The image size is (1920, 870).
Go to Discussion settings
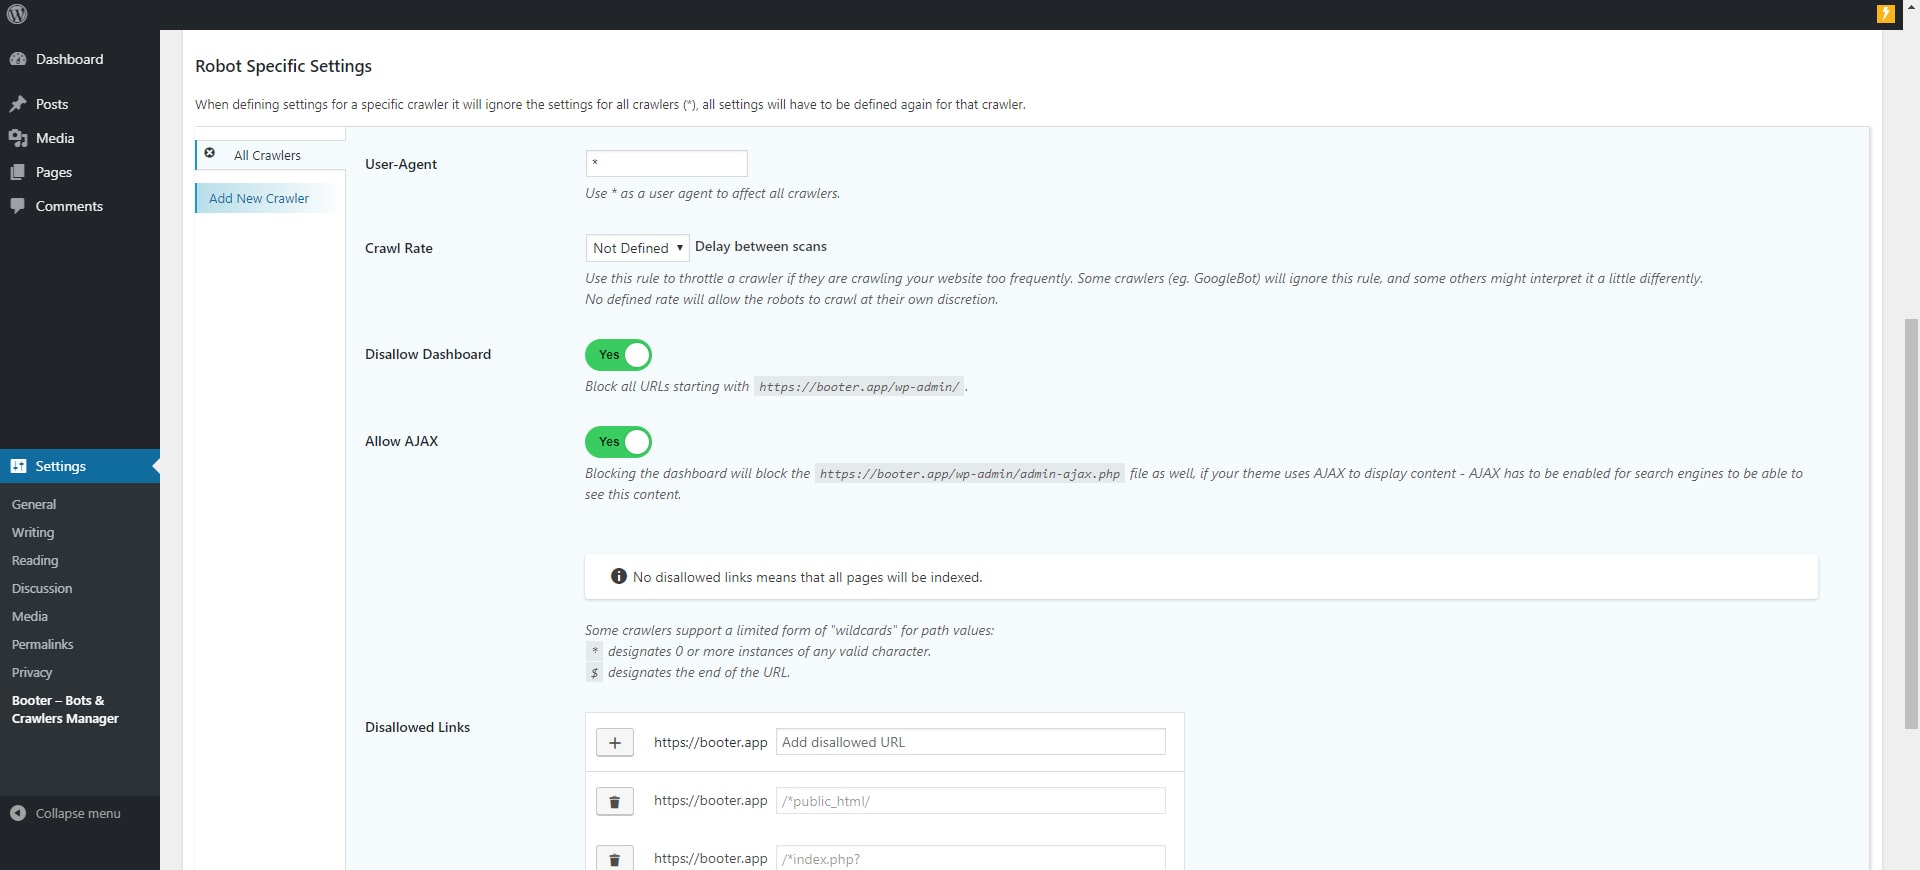[x=42, y=588]
